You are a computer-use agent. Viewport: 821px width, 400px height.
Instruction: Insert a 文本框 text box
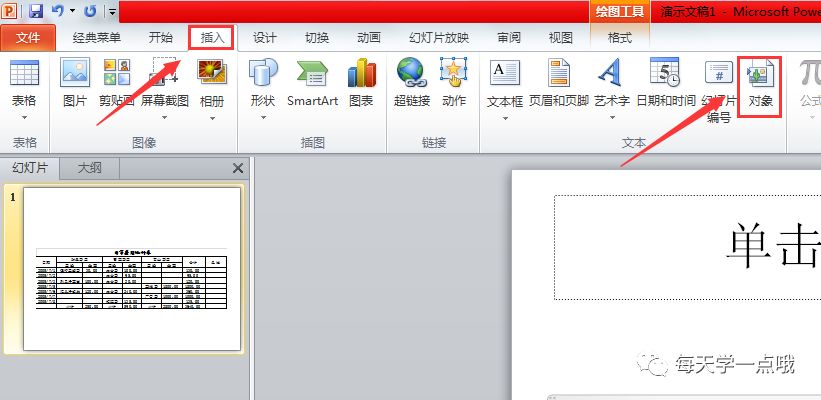(505, 73)
